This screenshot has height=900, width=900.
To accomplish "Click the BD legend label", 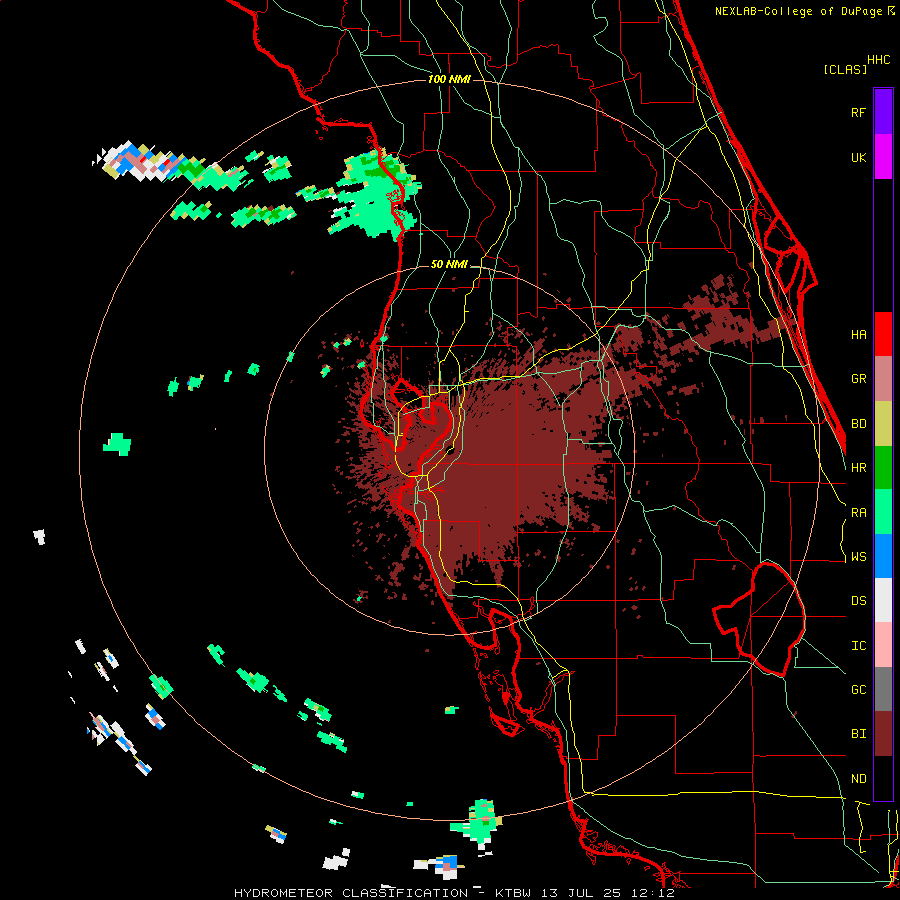I will click(858, 424).
